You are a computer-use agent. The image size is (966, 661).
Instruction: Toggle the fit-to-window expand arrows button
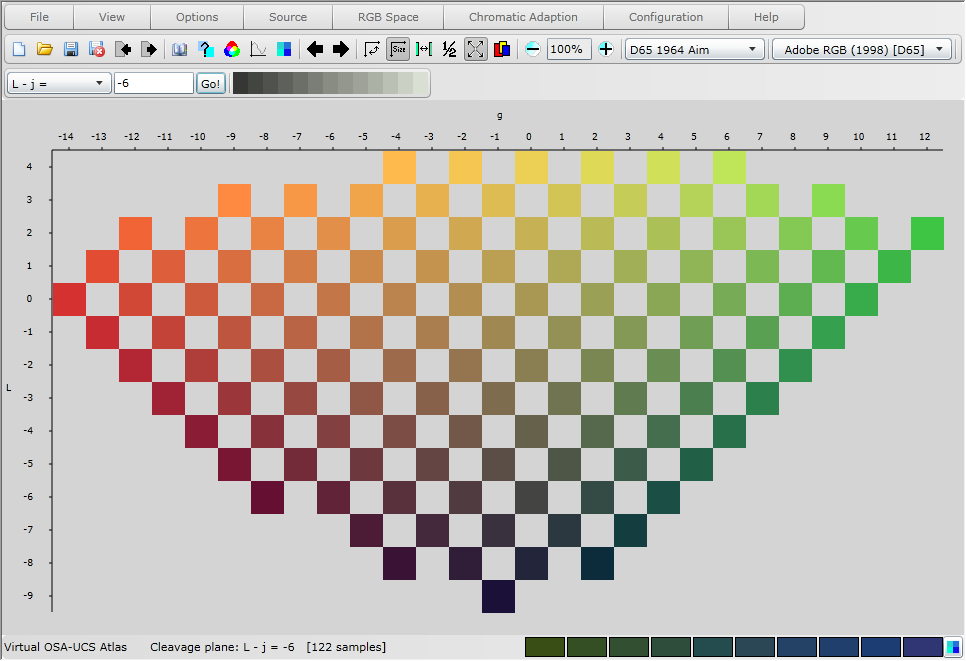476,49
